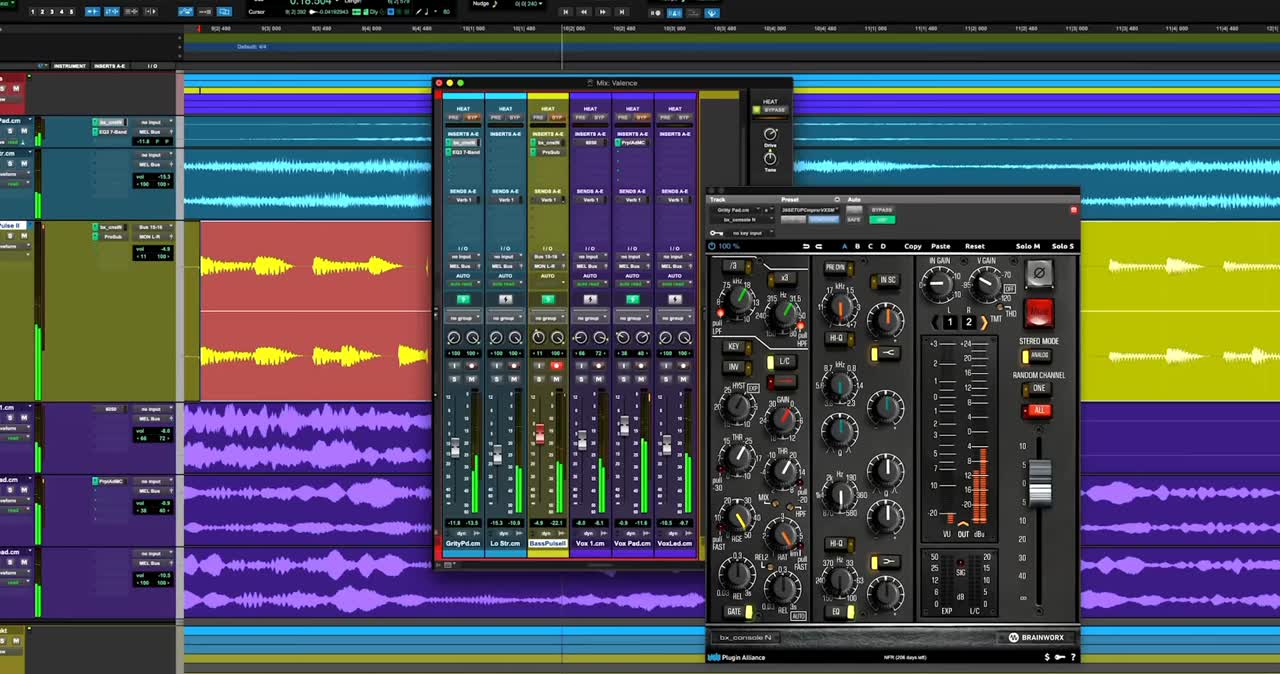Select plugin settings slot B
Image resolution: width=1280 pixels, height=674 pixels.
click(857, 246)
